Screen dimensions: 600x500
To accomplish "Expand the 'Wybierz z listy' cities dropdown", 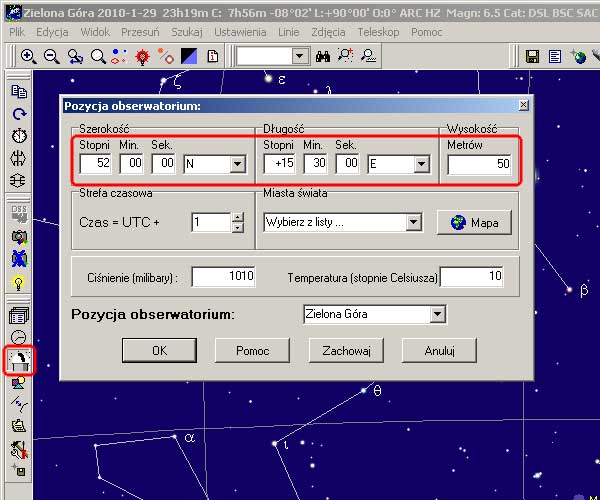I will [413, 222].
